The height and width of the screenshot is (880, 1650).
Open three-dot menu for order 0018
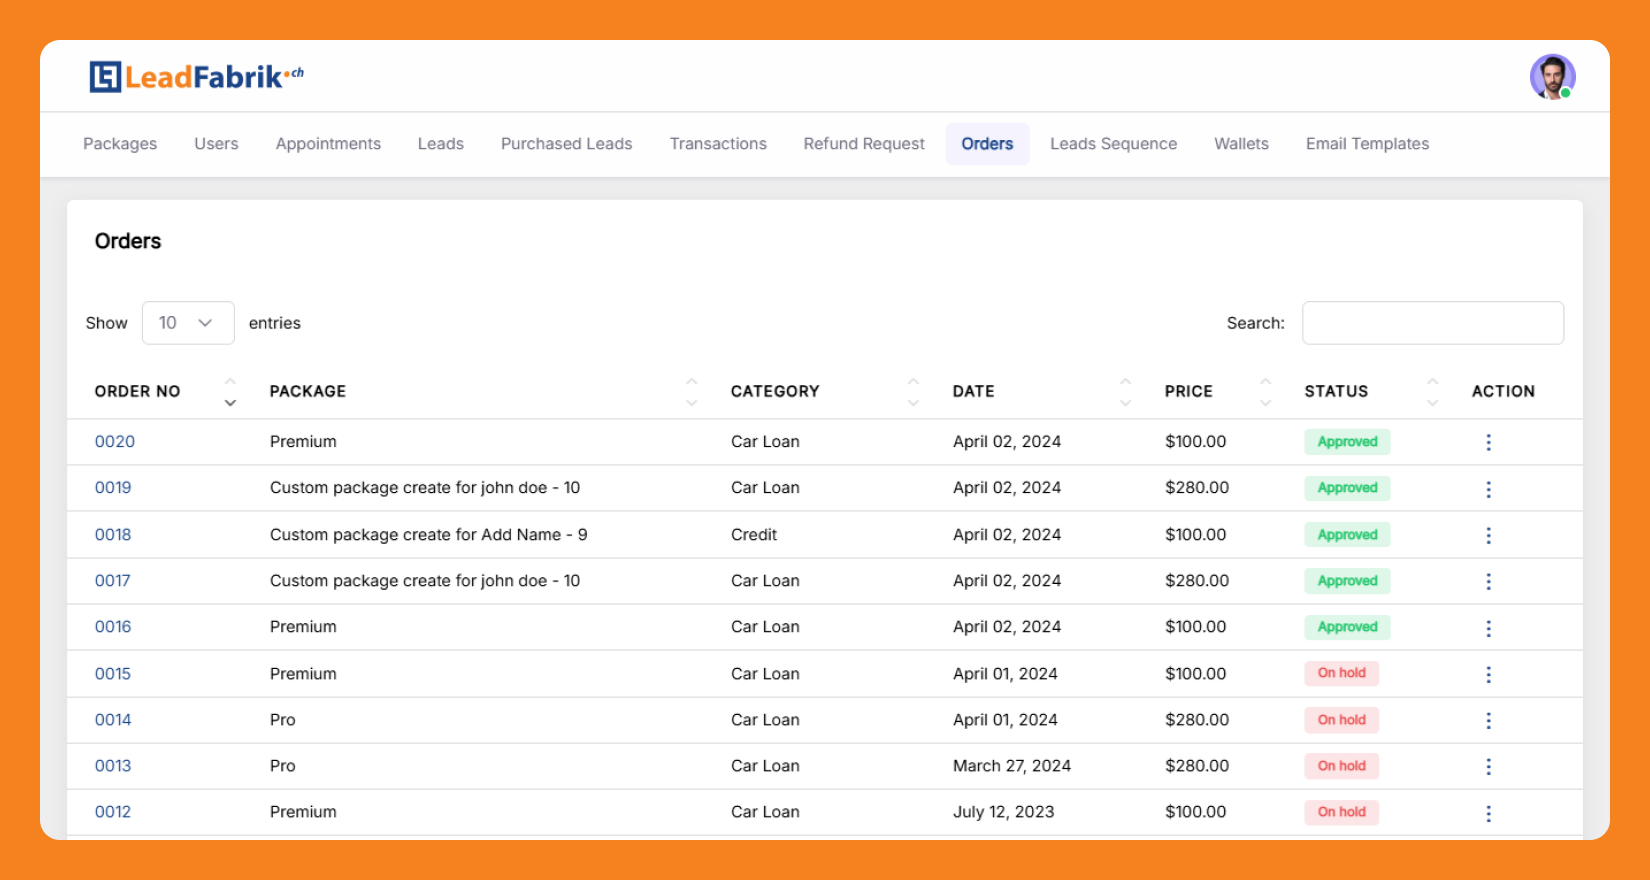click(x=1488, y=535)
